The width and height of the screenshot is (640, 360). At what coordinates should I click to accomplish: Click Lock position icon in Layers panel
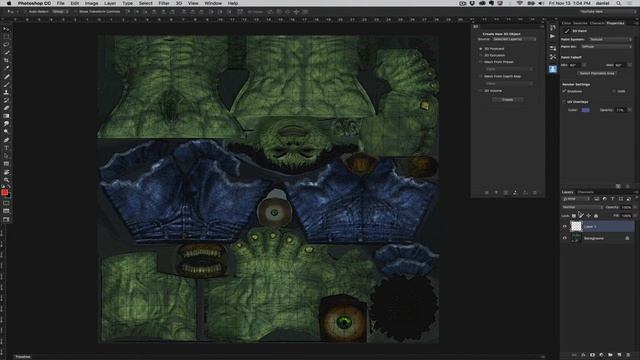pos(589,216)
